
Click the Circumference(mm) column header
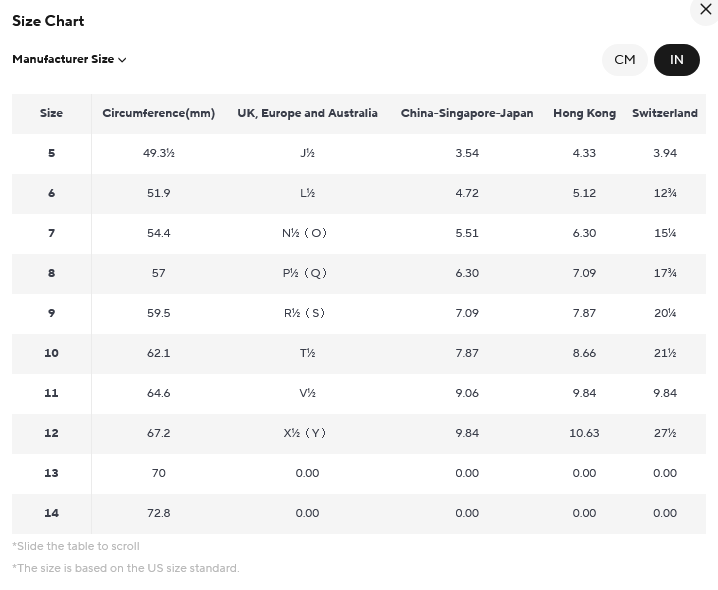pos(158,113)
